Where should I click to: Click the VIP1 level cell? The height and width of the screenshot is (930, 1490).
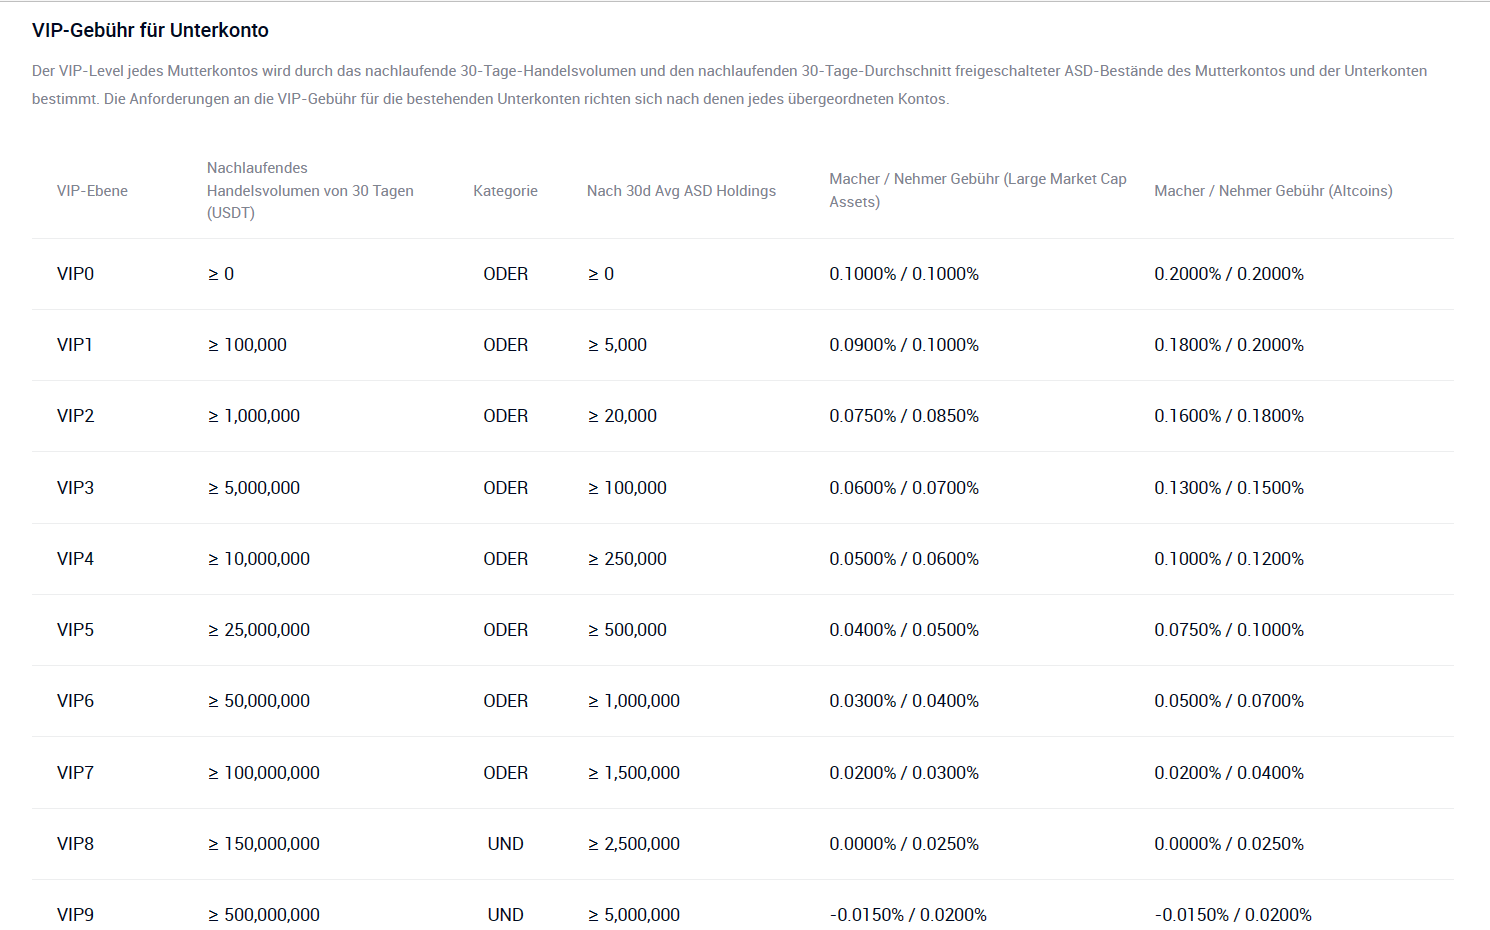[75, 345]
